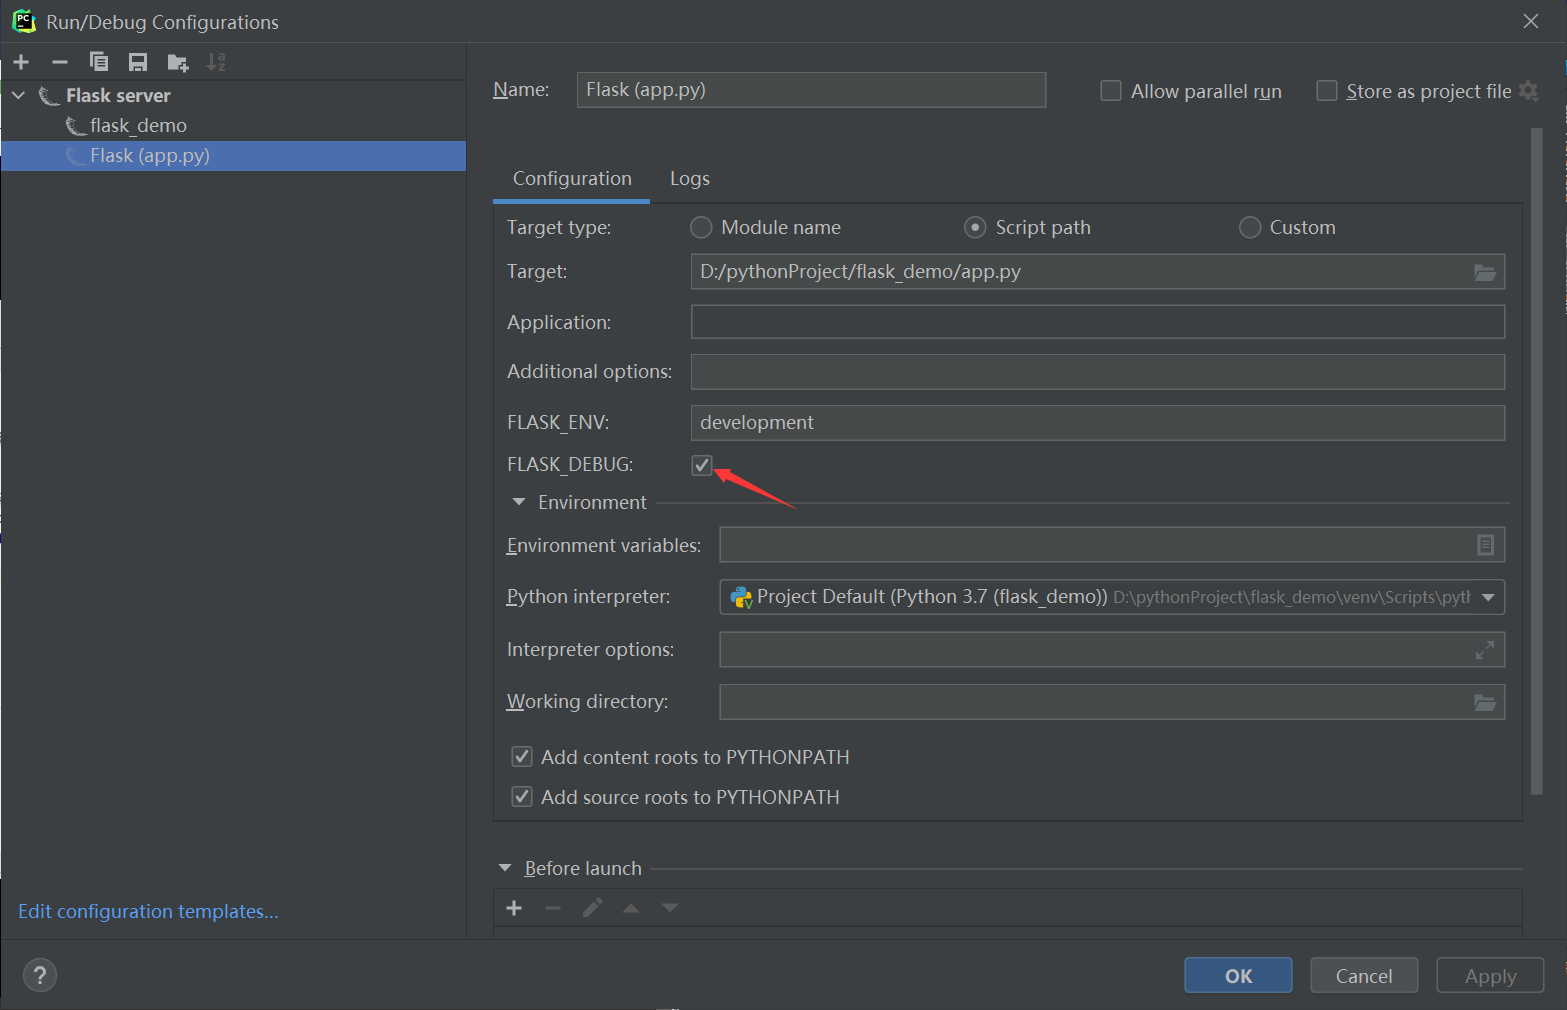Open Edit configuration templates link
This screenshot has height=1010, width=1567.
point(148,911)
